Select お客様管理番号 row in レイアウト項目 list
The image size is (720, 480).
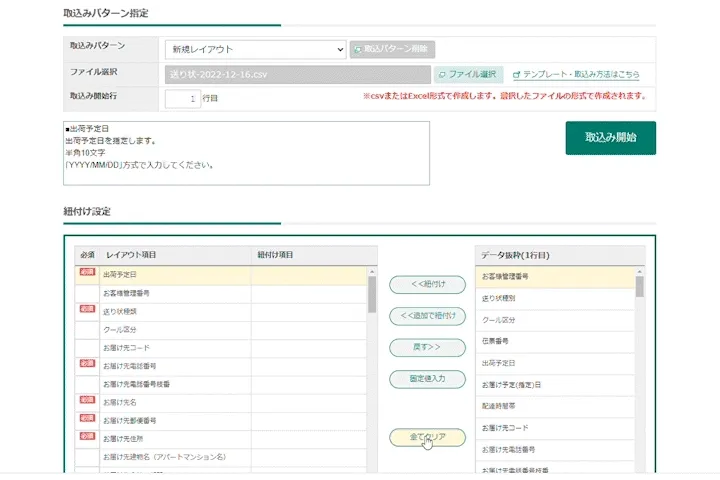[x=221, y=293]
